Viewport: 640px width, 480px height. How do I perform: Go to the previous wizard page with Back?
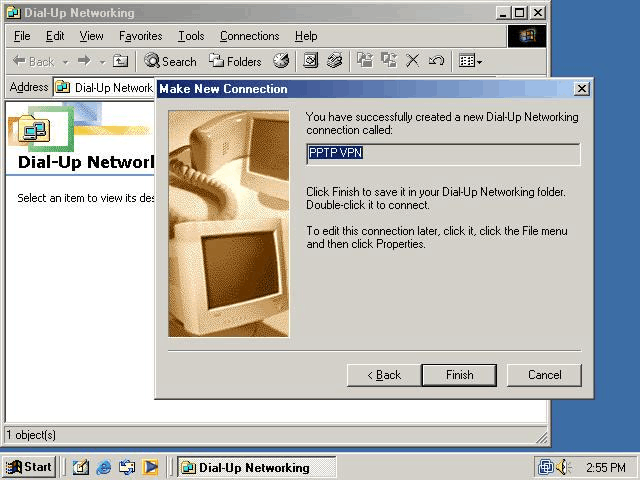[384, 375]
